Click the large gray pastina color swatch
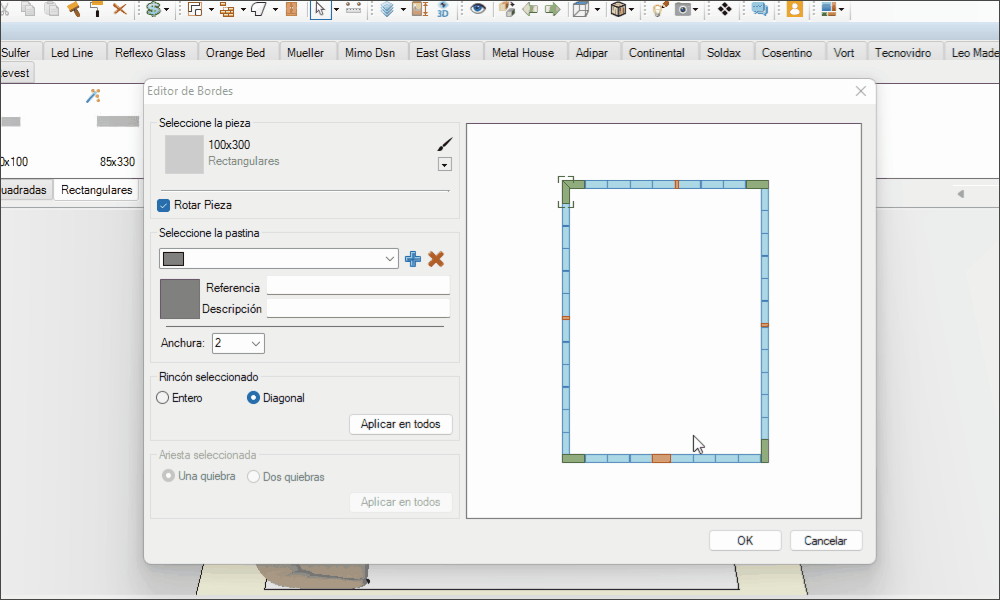1000x600 pixels. click(x=180, y=298)
